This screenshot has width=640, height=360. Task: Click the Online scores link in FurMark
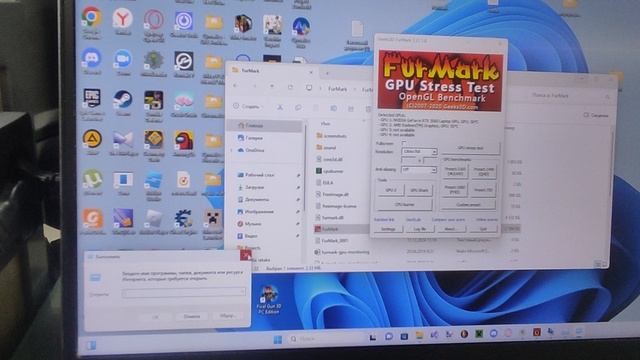point(486,220)
